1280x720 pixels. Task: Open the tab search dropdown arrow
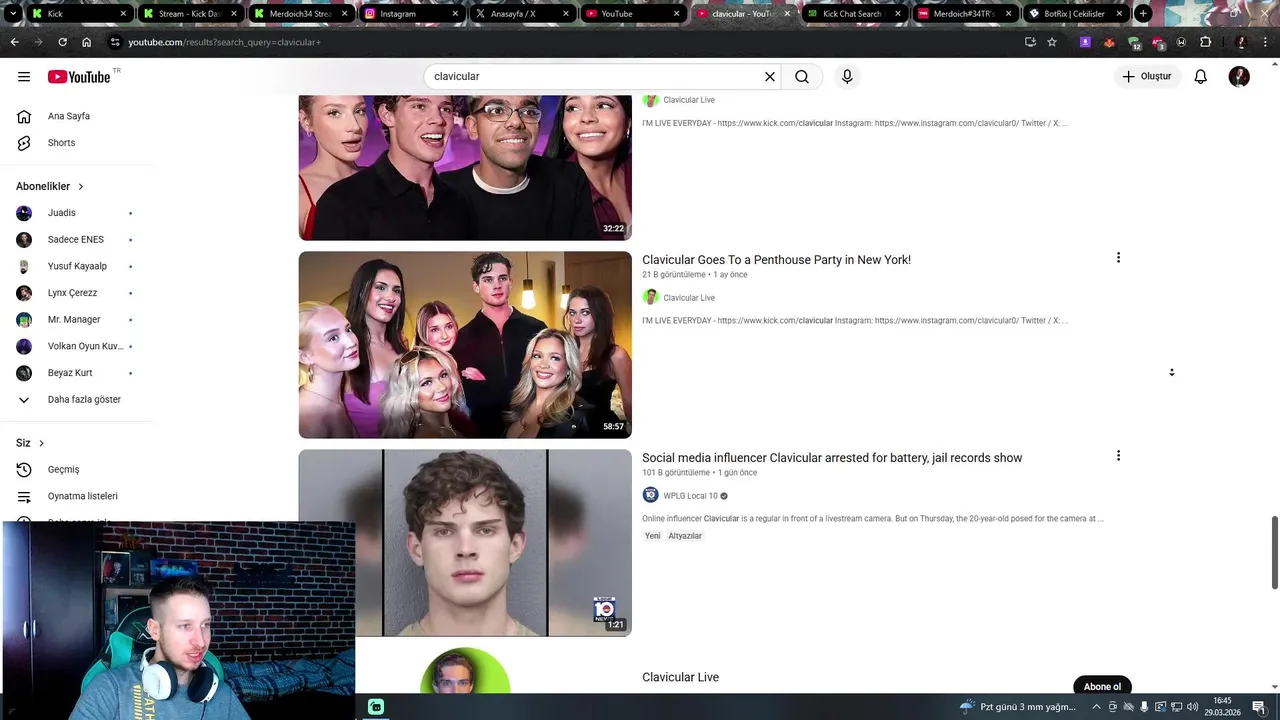click(13, 14)
